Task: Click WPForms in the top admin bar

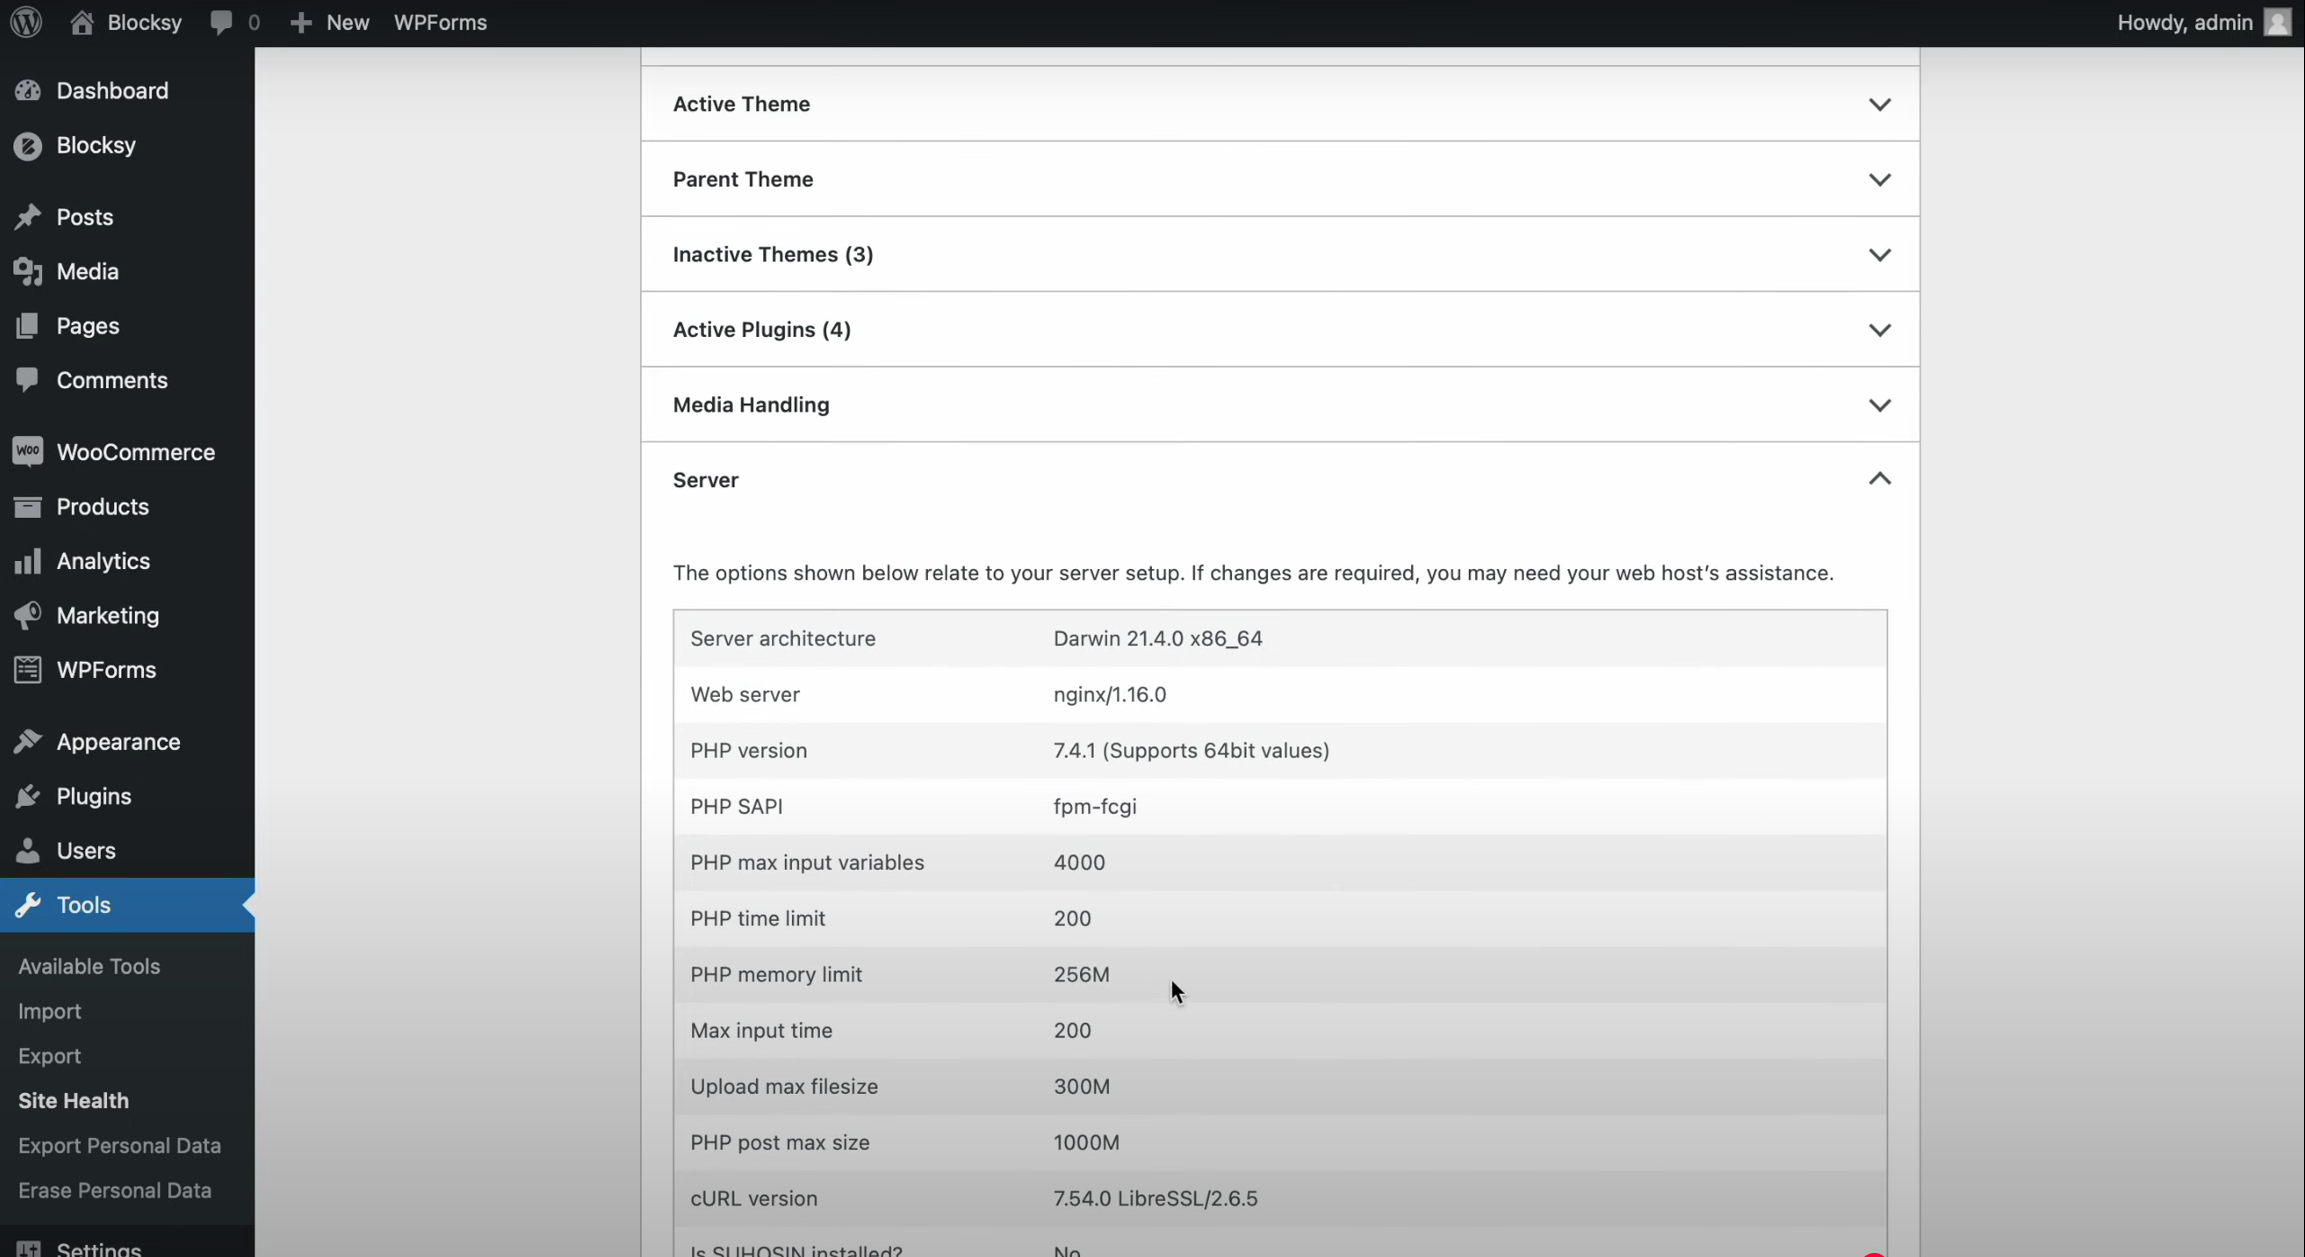Action: 439,21
